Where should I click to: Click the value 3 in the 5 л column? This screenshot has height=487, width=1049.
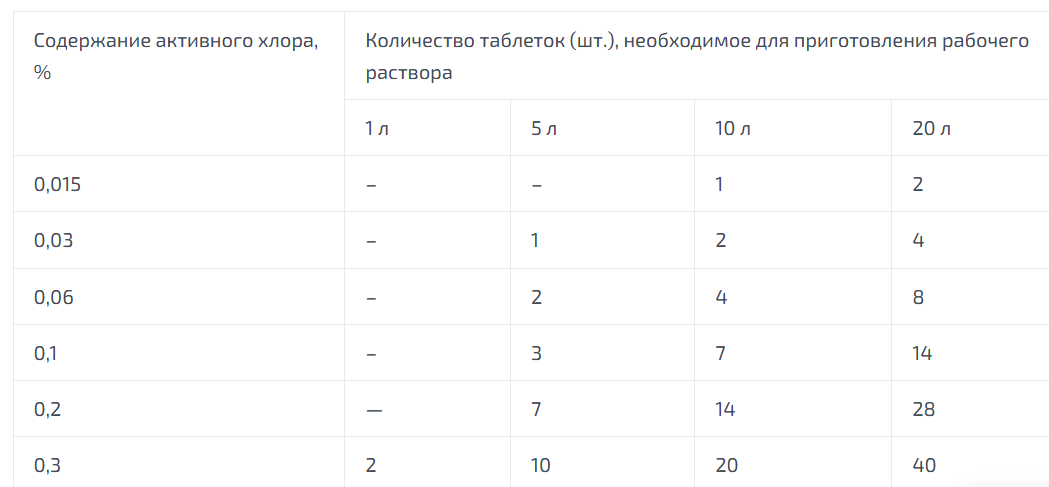point(537,353)
